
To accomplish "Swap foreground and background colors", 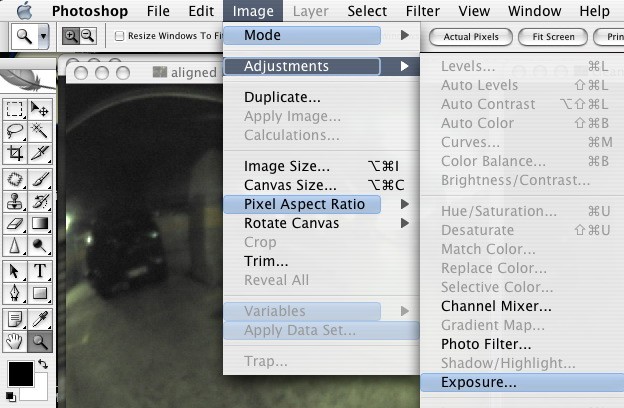I will click(43, 363).
